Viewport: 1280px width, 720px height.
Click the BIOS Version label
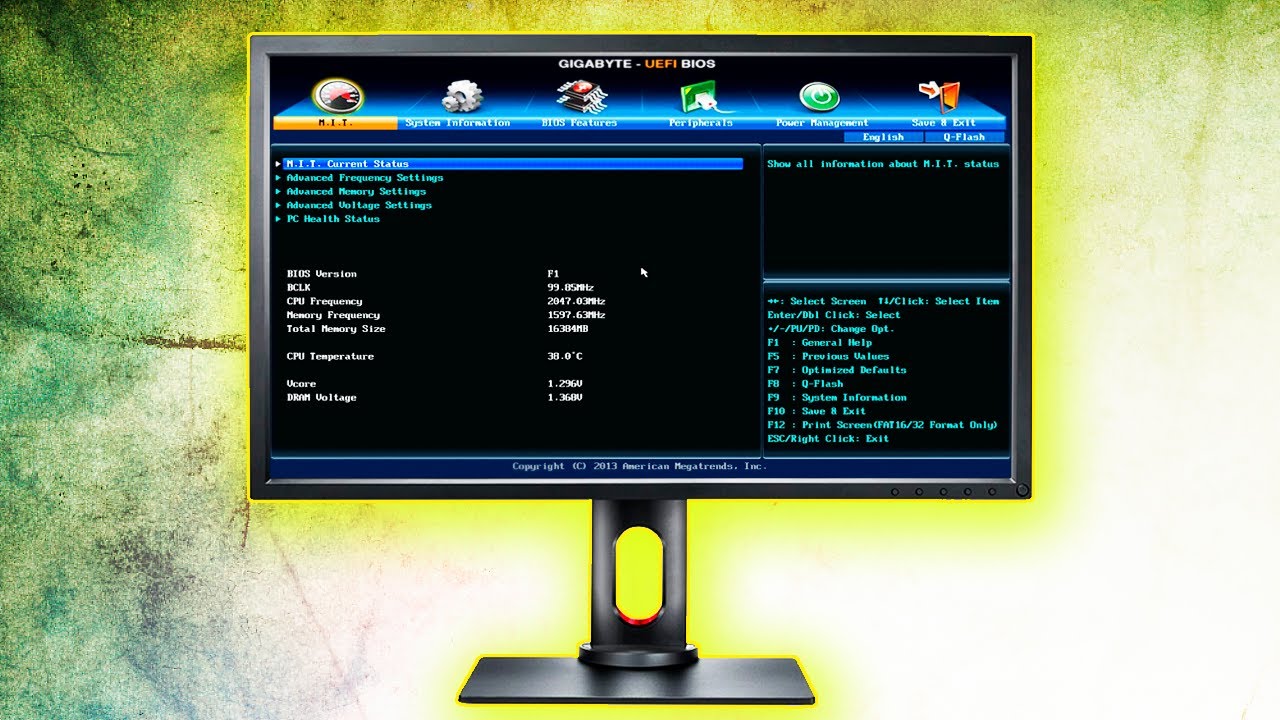coord(321,274)
